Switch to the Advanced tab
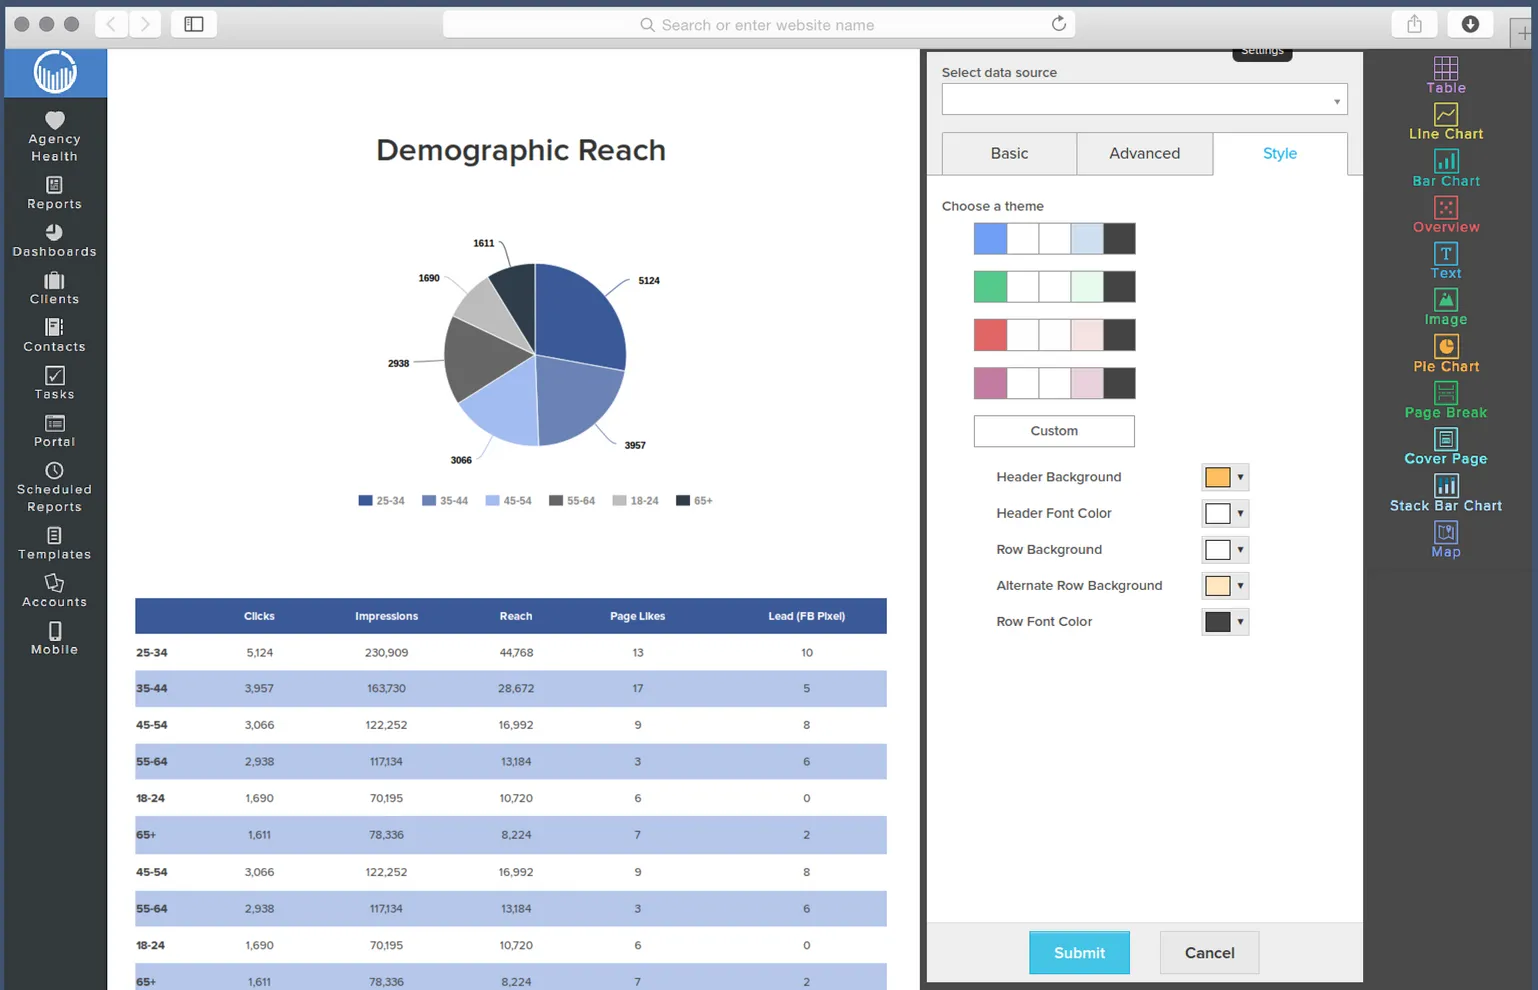The height and width of the screenshot is (990, 1538). [1144, 153]
